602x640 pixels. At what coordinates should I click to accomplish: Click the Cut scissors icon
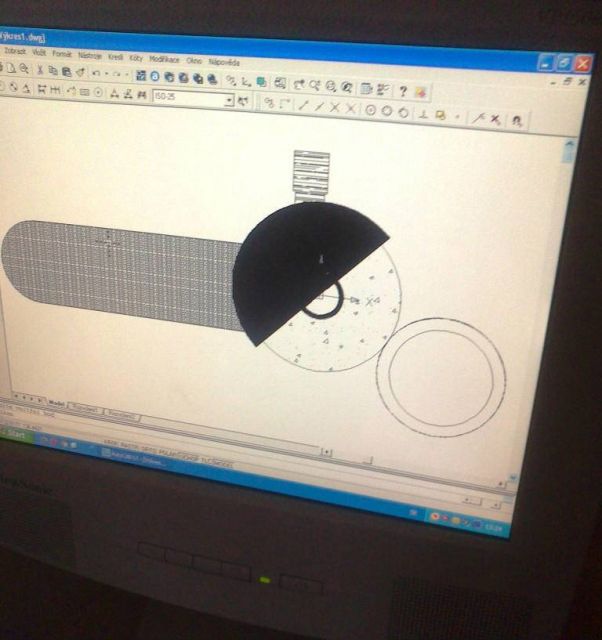click(x=40, y=70)
